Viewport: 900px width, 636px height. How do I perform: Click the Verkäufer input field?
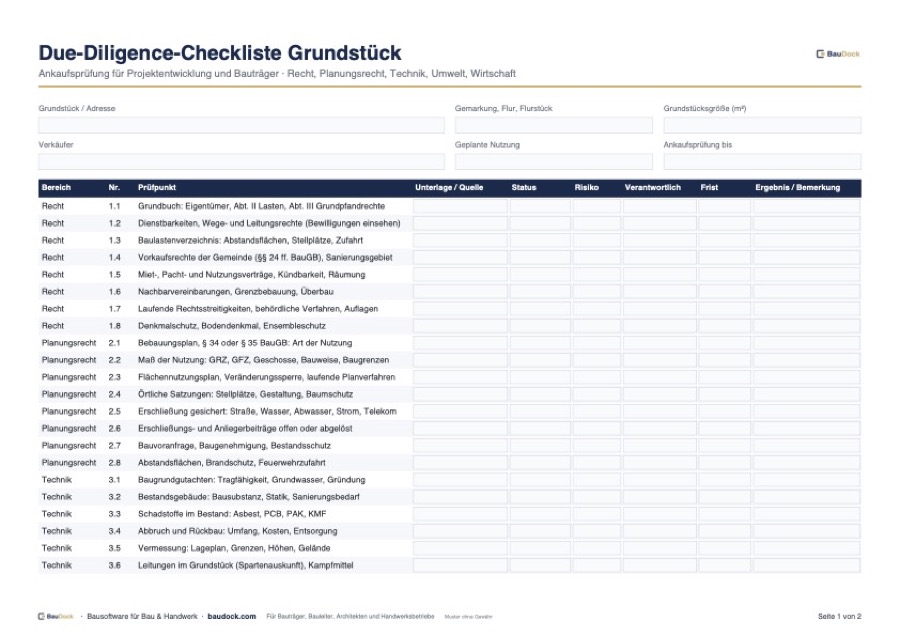[x=241, y=162]
